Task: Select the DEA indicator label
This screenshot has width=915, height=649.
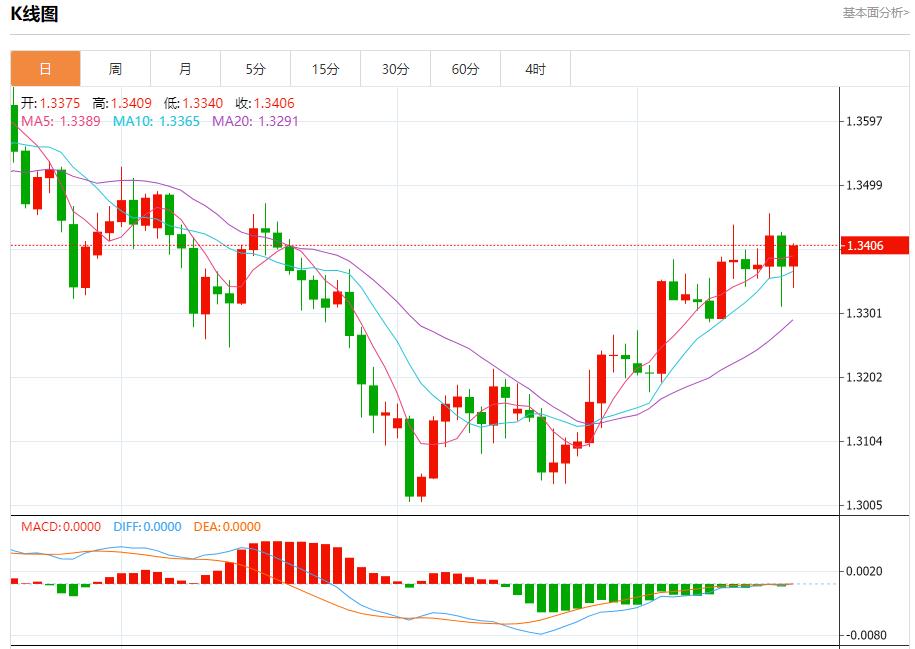Action: click(x=227, y=526)
